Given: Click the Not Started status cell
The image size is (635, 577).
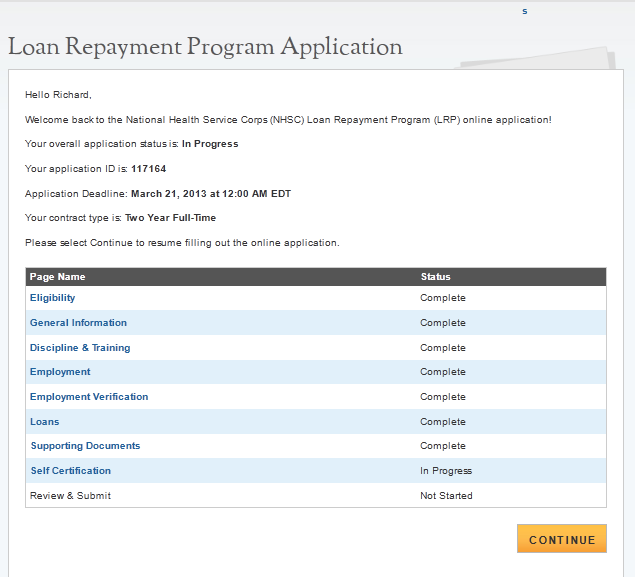Looking at the screenshot, I should click(x=446, y=496).
